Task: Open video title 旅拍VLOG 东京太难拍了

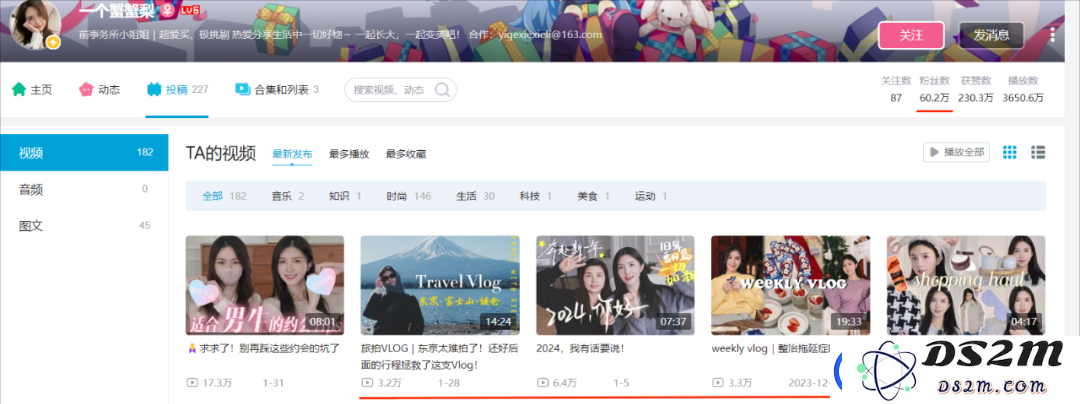Action: pyautogui.click(x=439, y=357)
